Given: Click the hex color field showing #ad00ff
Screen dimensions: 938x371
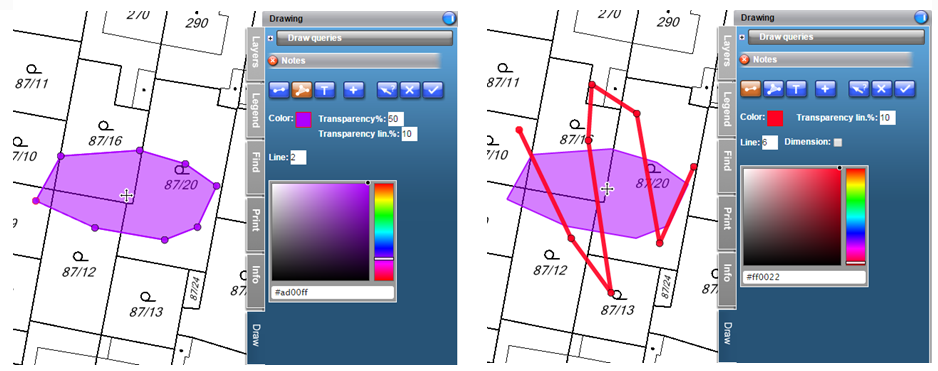Looking at the screenshot, I should click(332, 292).
